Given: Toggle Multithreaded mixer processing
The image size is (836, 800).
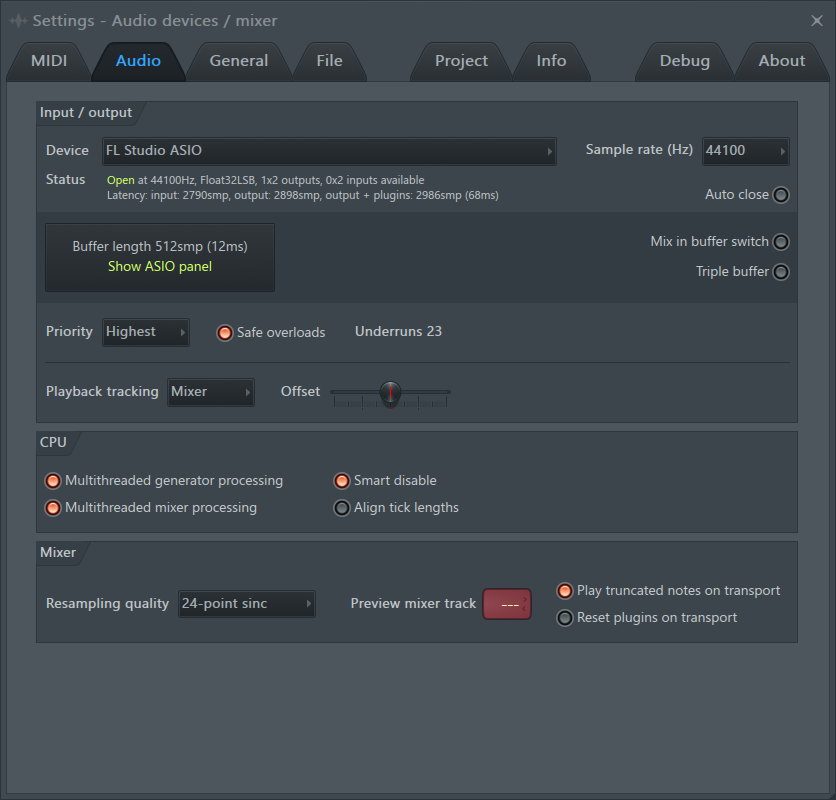Looking at the screenshot, I should (53, 508).
